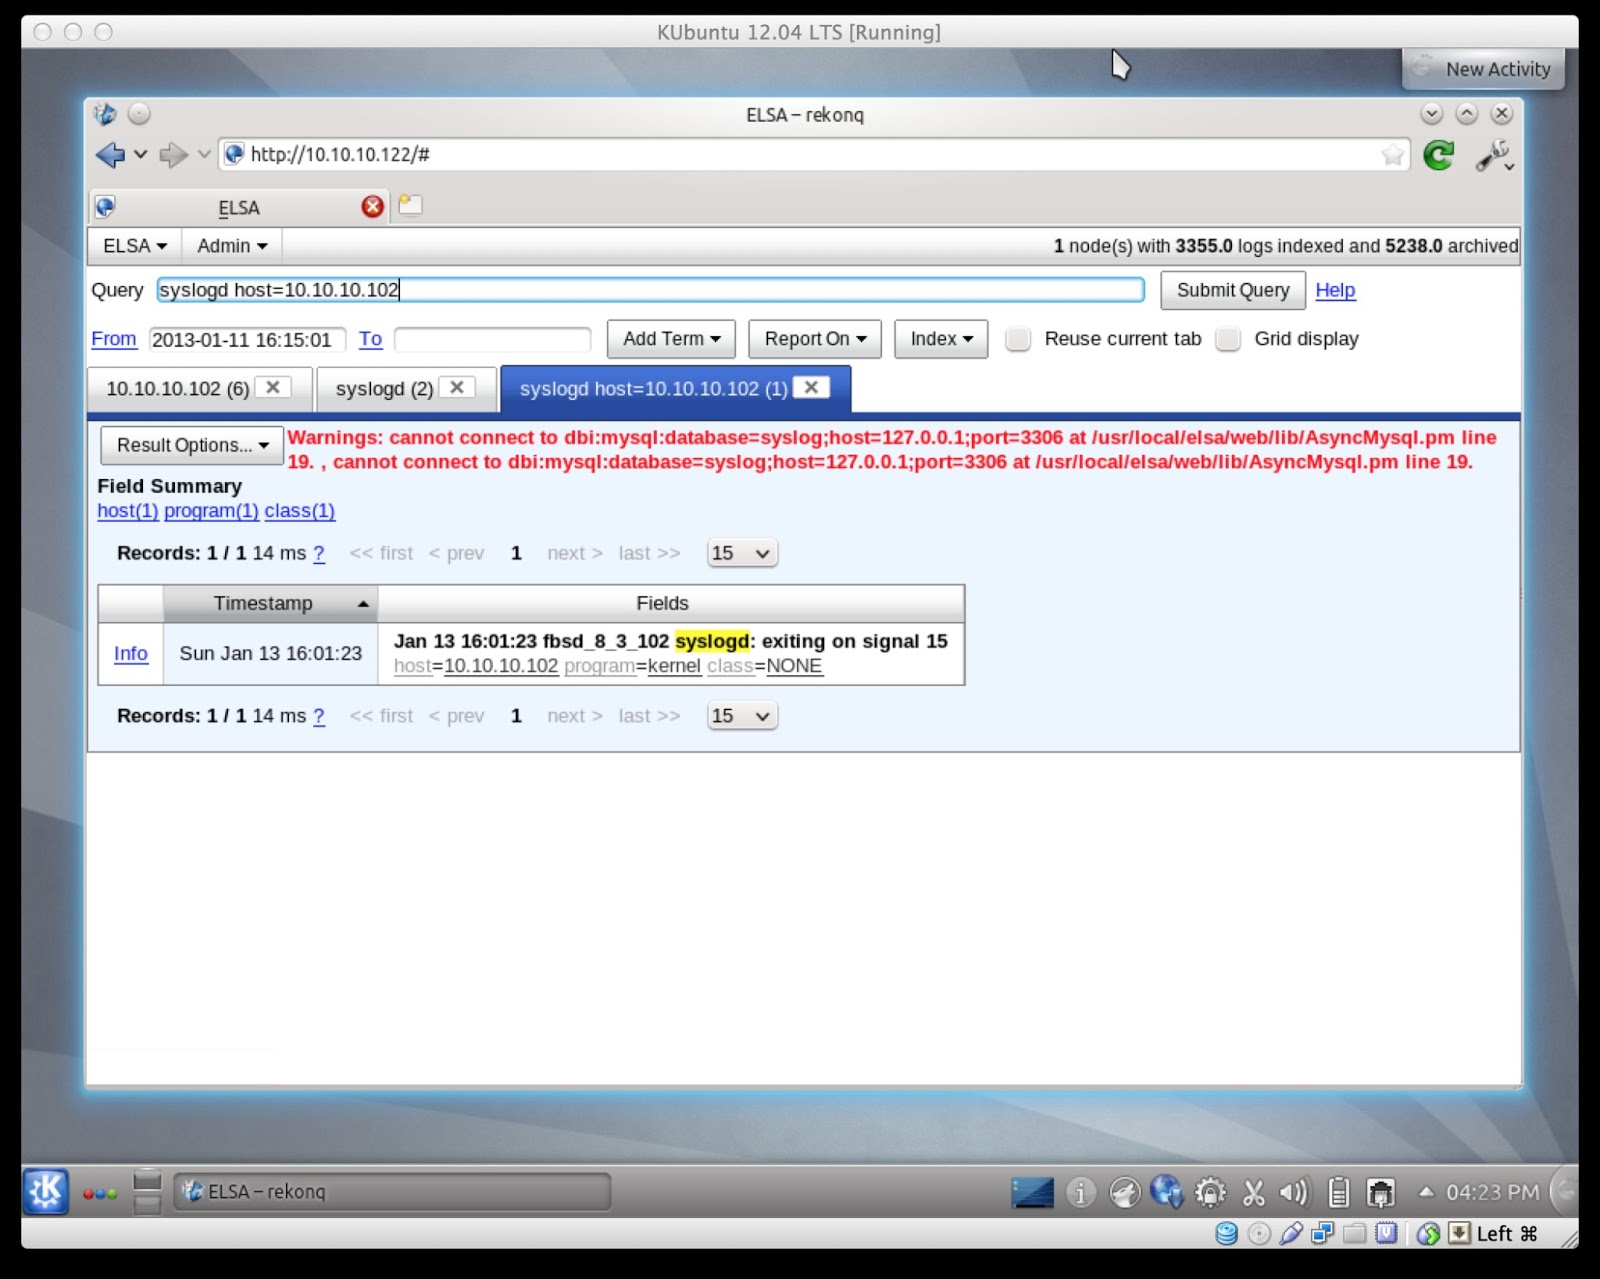Open the ELSA menu dropdown

134,246
